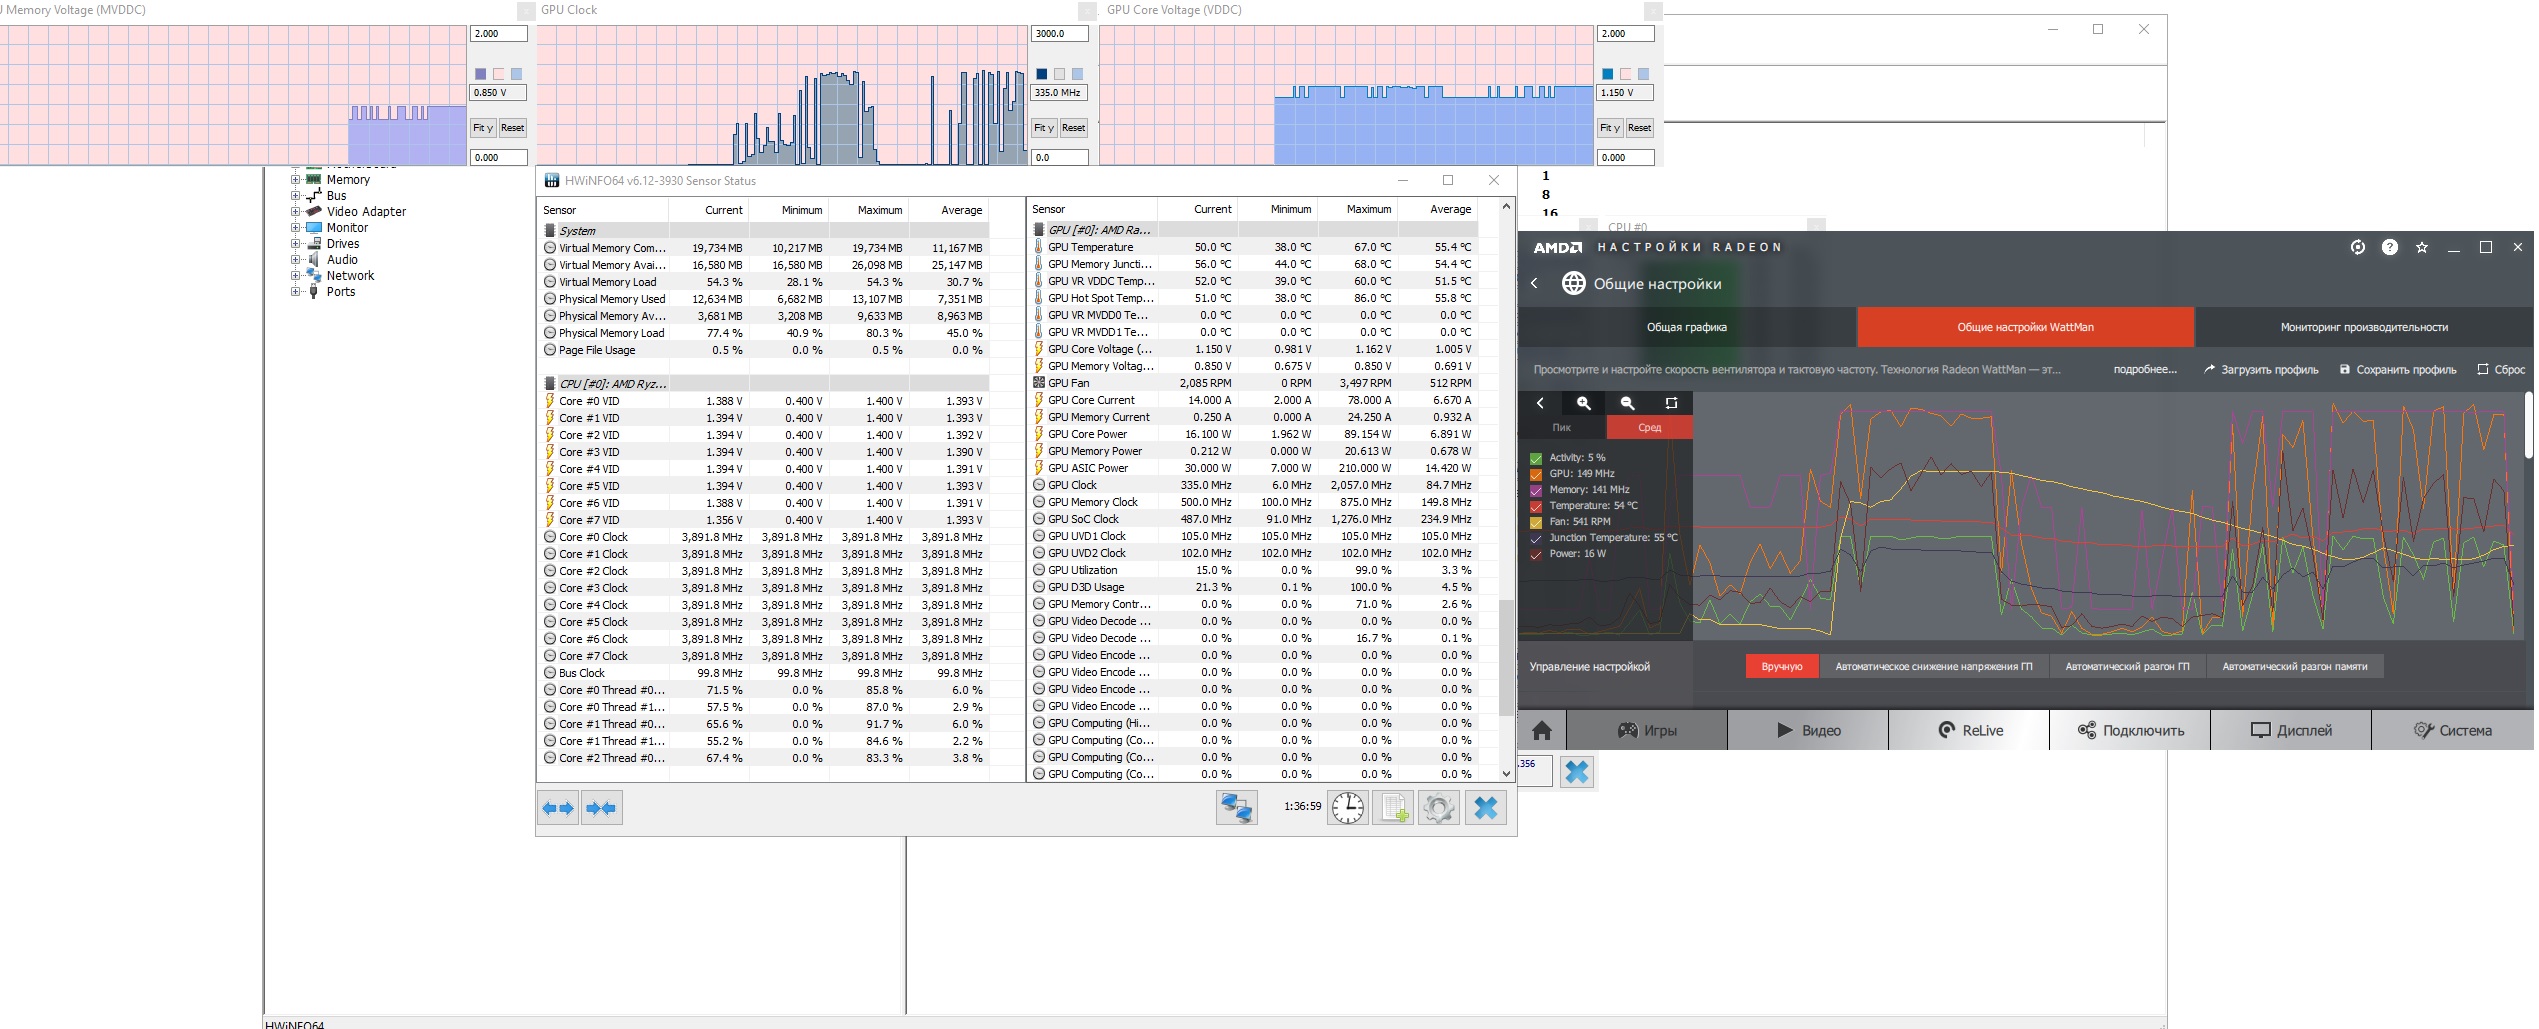Close the GPU Clock graph window
2539x1029 pixels.
[x=1087, y=11]
